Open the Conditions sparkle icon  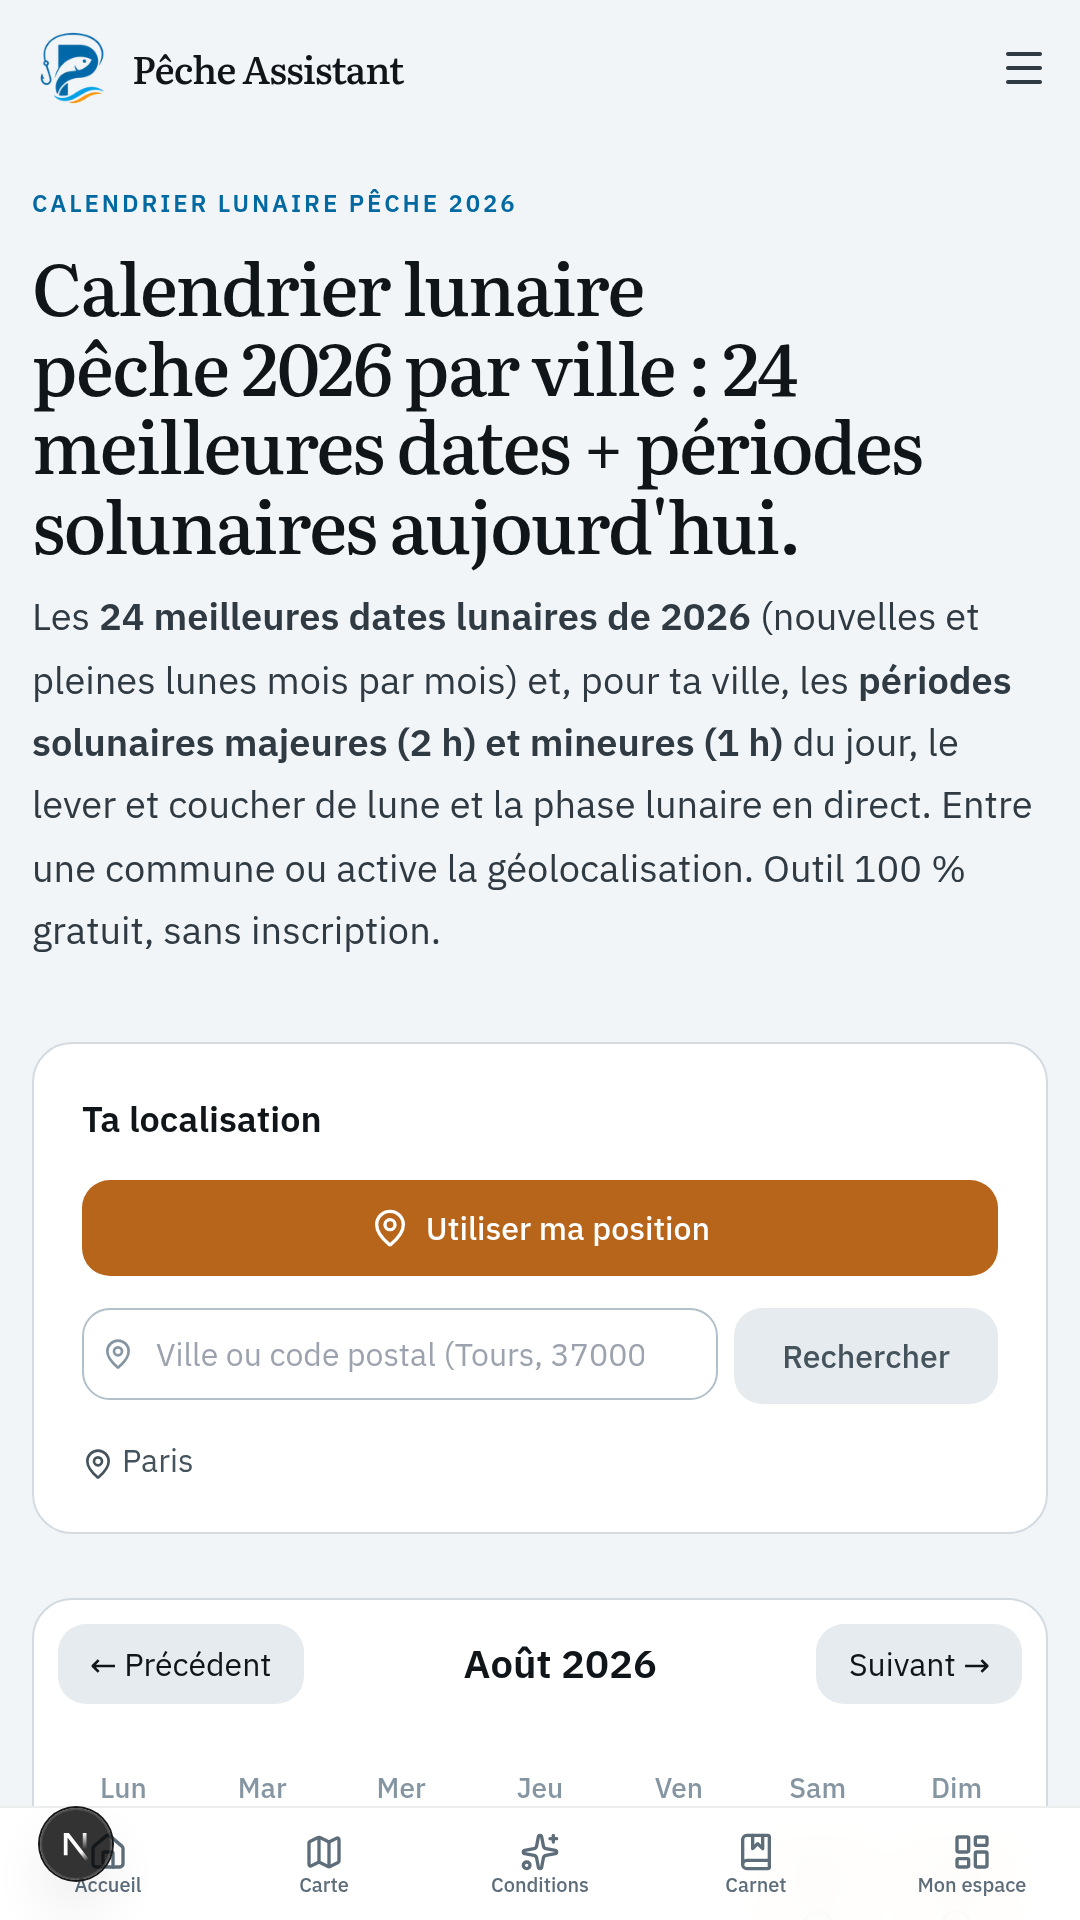[x=540, y=1852]
